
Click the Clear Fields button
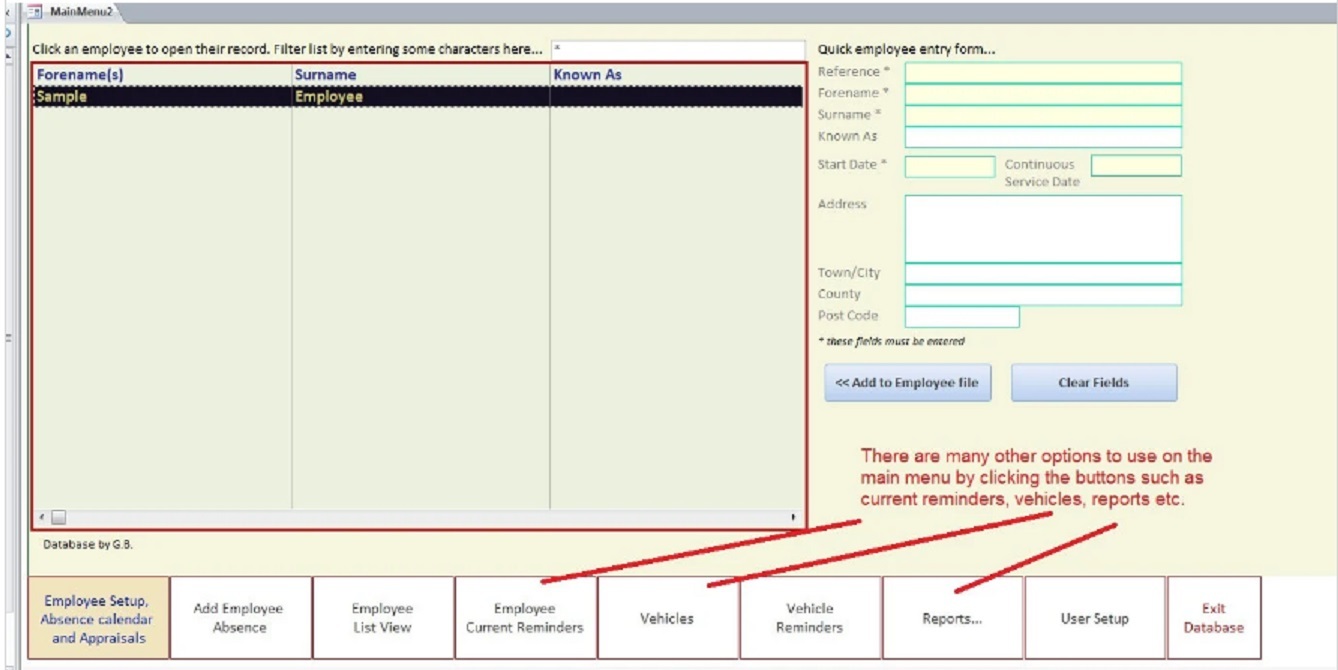(x=1094, y=382)
